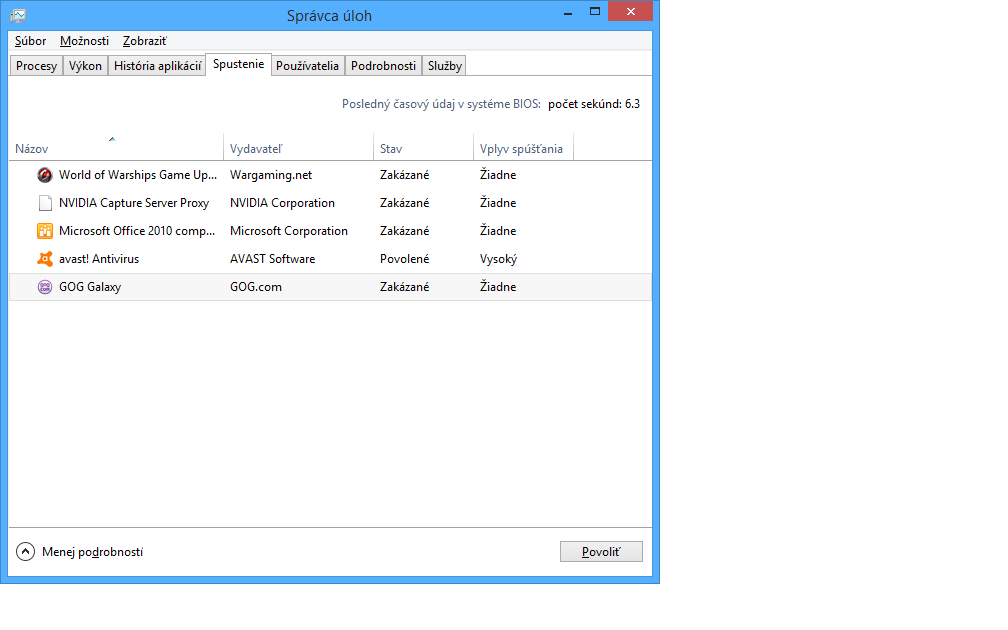Collapse view with Menej podrobností arrow
1008x630 pixels.
25,552
